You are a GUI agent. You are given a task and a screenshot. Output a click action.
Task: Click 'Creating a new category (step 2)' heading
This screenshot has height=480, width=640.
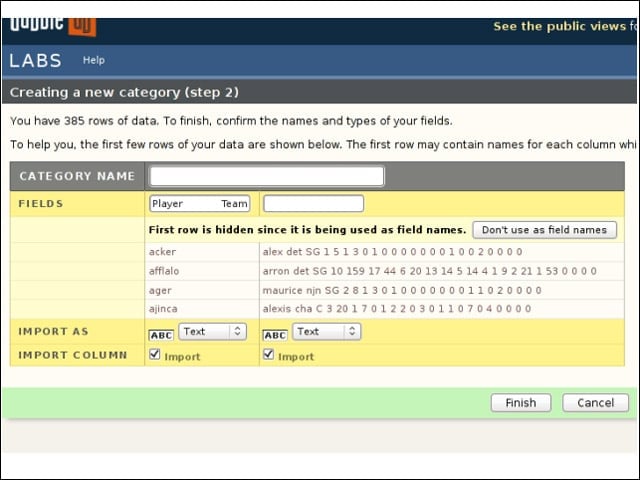click(x=124, y=92)
